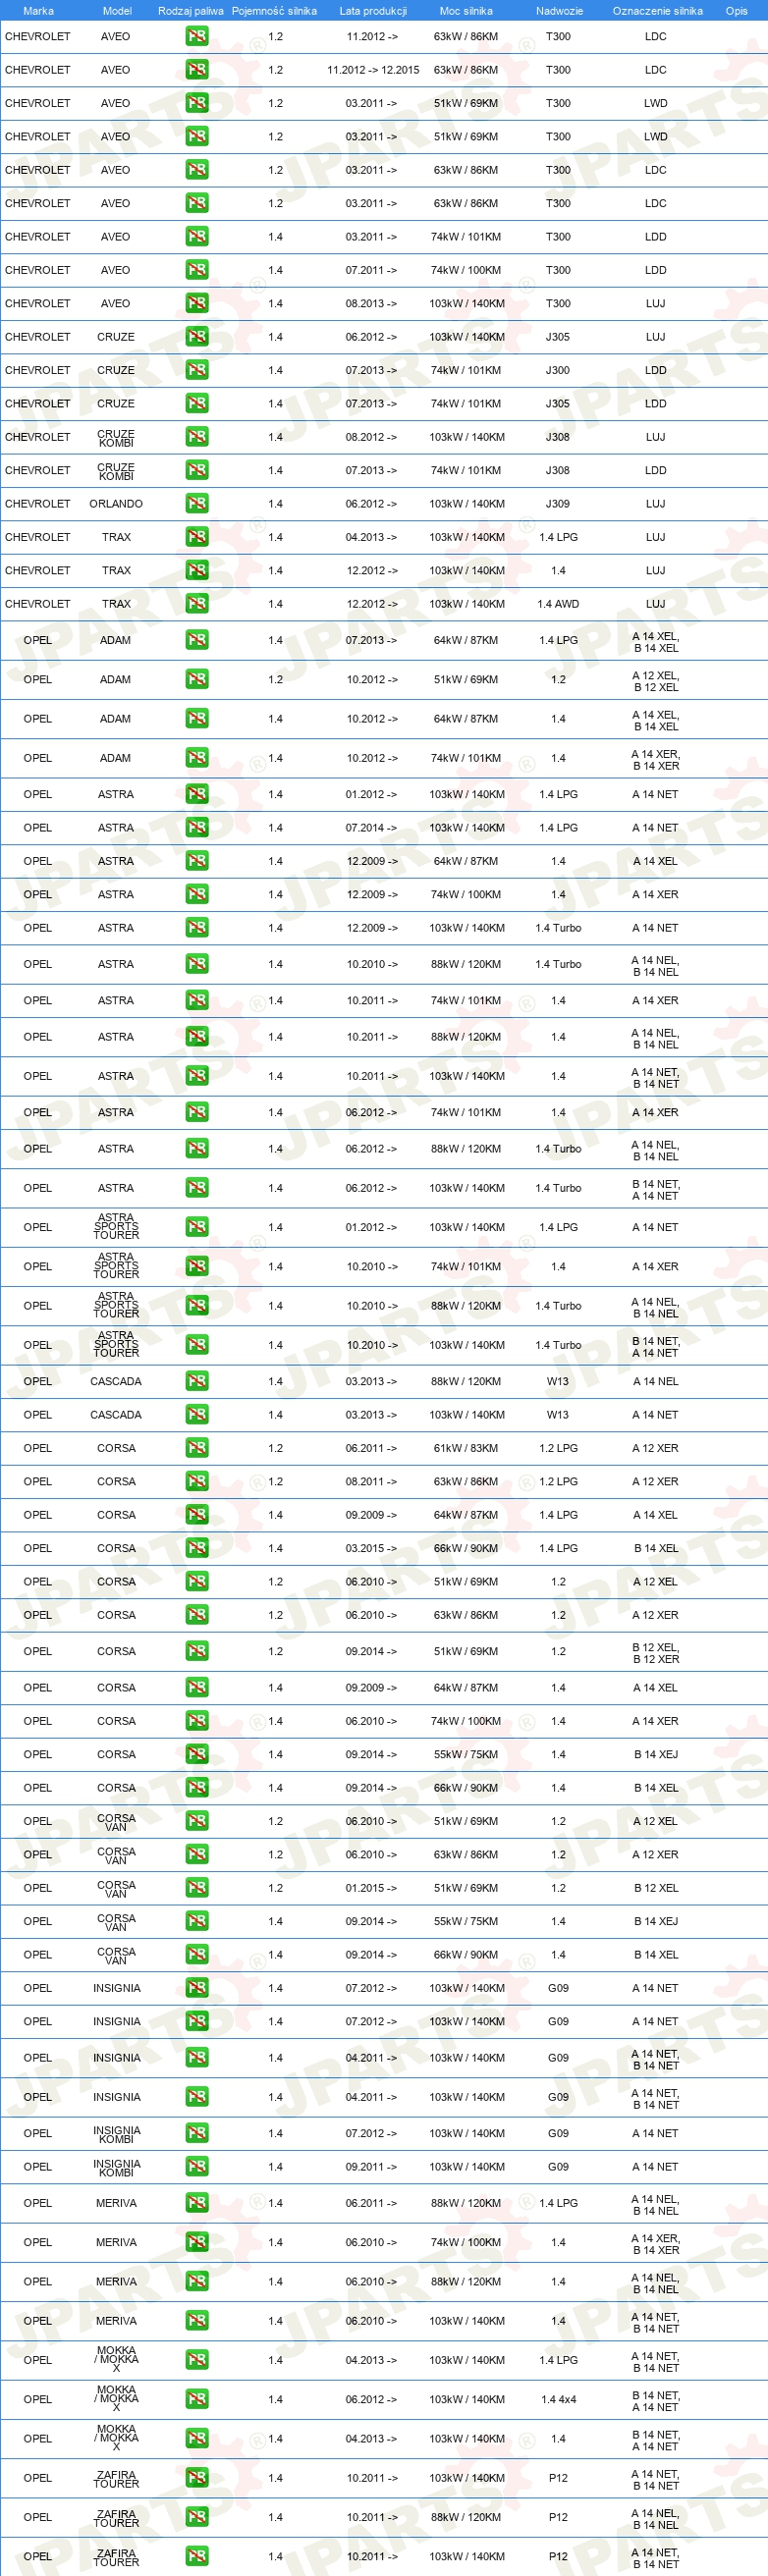The height and width of the screenshot is (2576, 768).
Task: Click the Opis column header
Action: point(737,11)
